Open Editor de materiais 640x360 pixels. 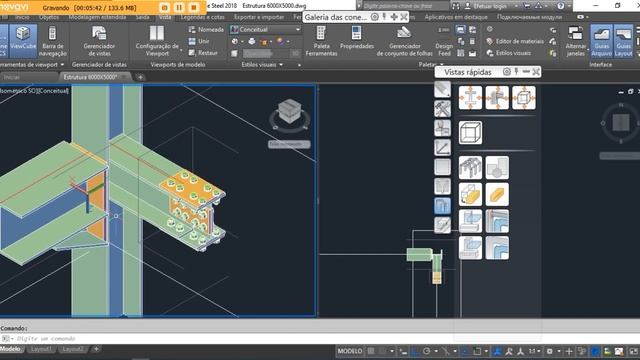pos(515,41)
